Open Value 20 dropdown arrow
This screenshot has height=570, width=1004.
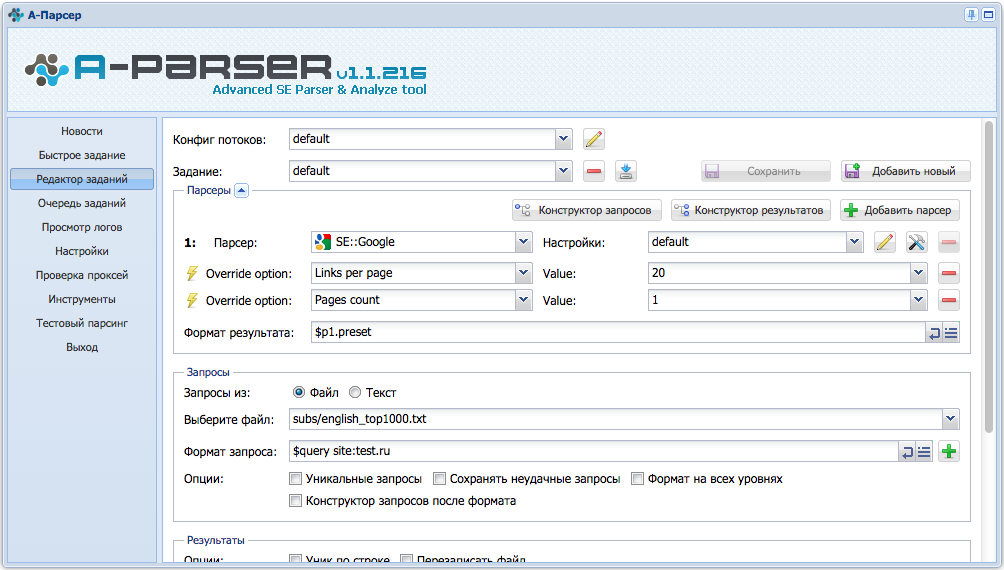pos(919,273)
